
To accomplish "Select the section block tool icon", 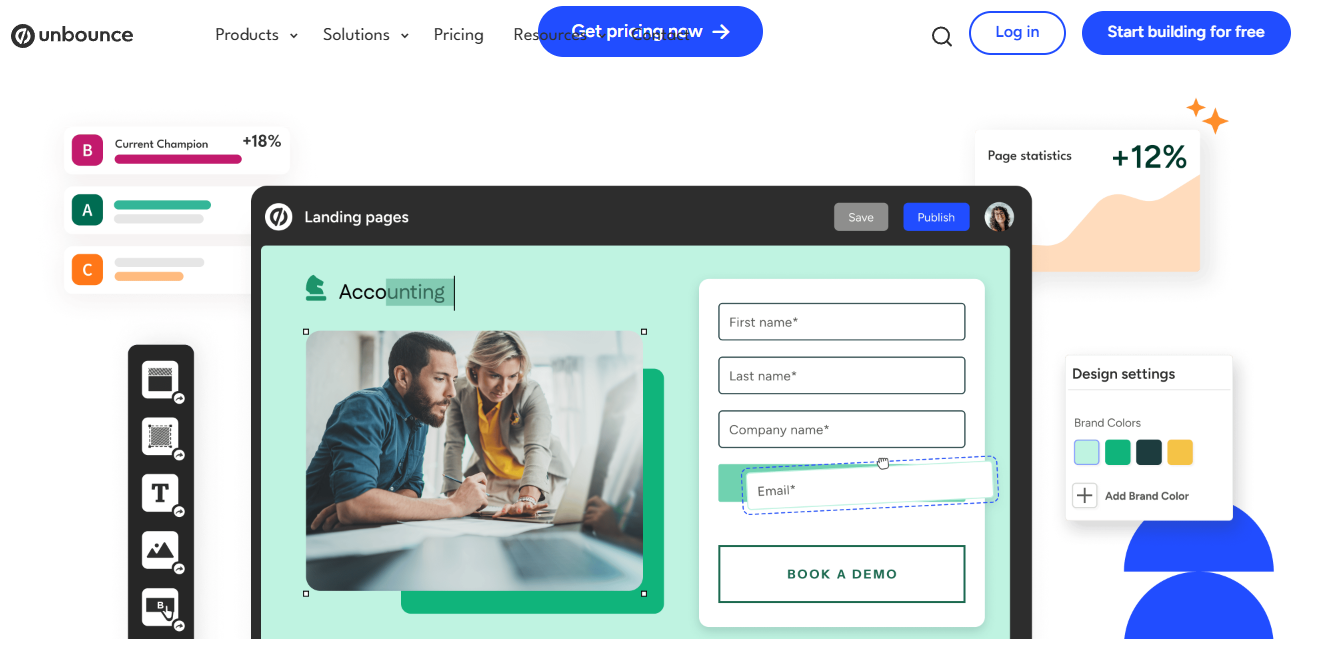I will (160, 380).
